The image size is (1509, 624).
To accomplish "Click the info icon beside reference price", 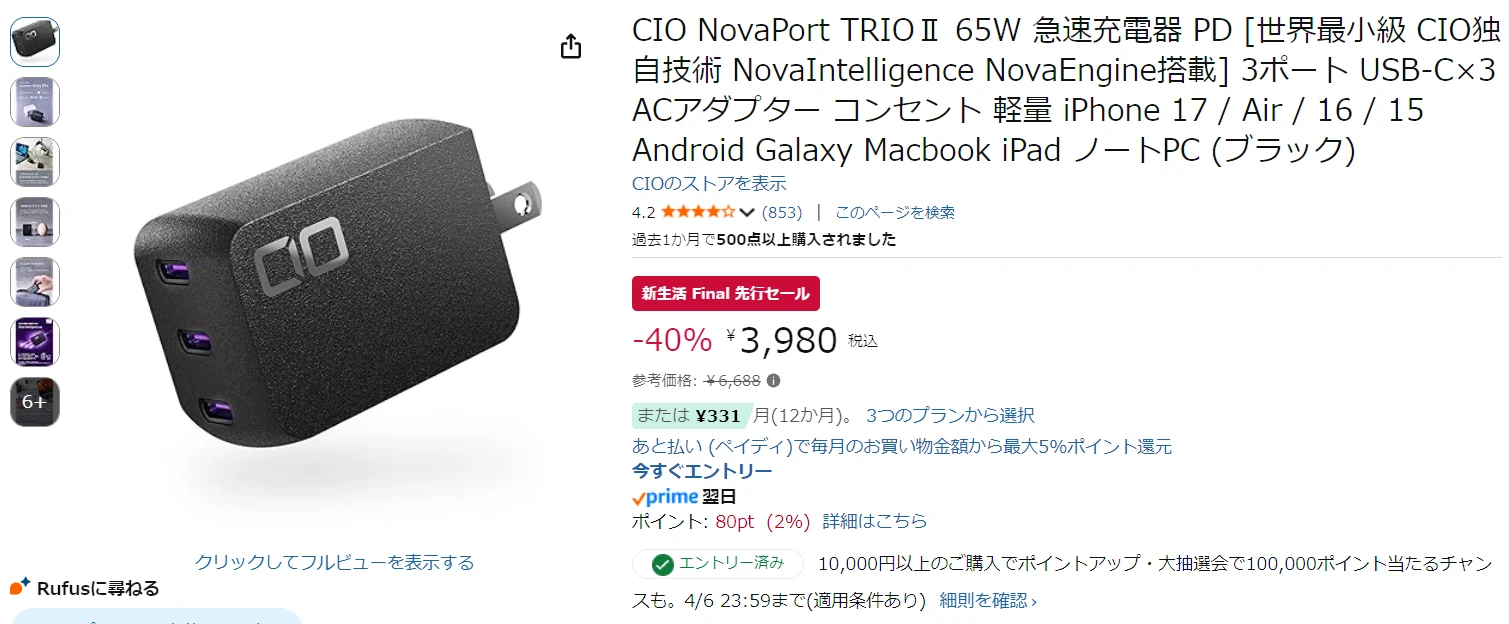I will coord(774,381).
